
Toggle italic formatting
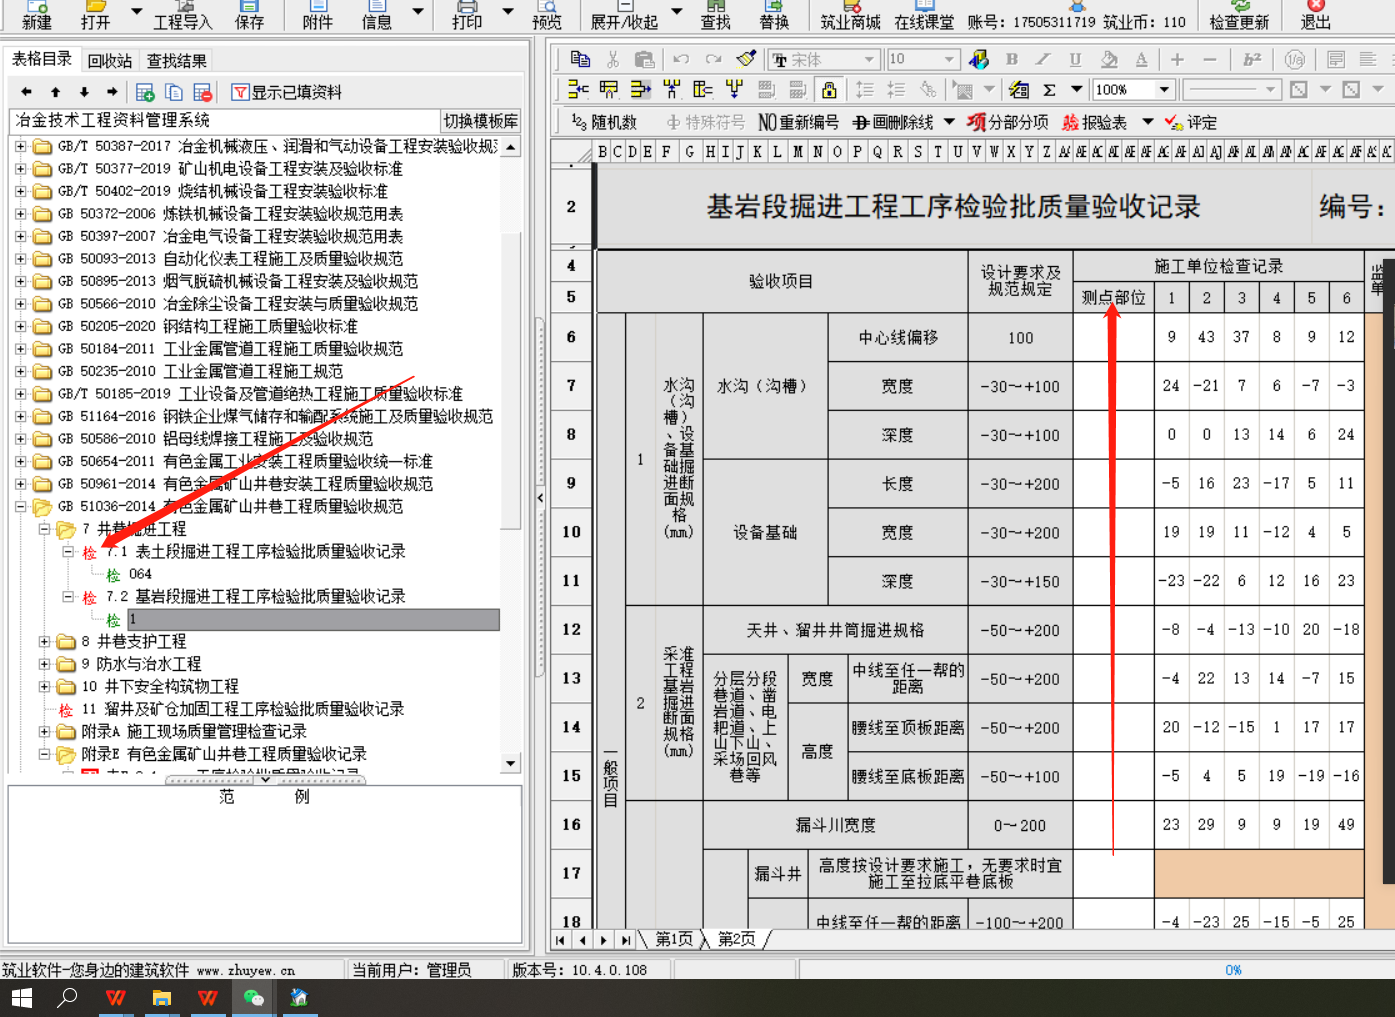point(1043,60)
